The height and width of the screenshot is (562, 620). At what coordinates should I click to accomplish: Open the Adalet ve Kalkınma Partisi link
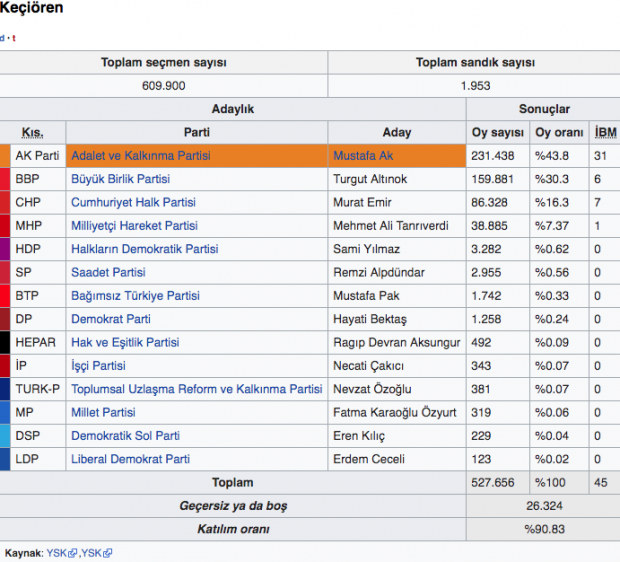(140, 156)
